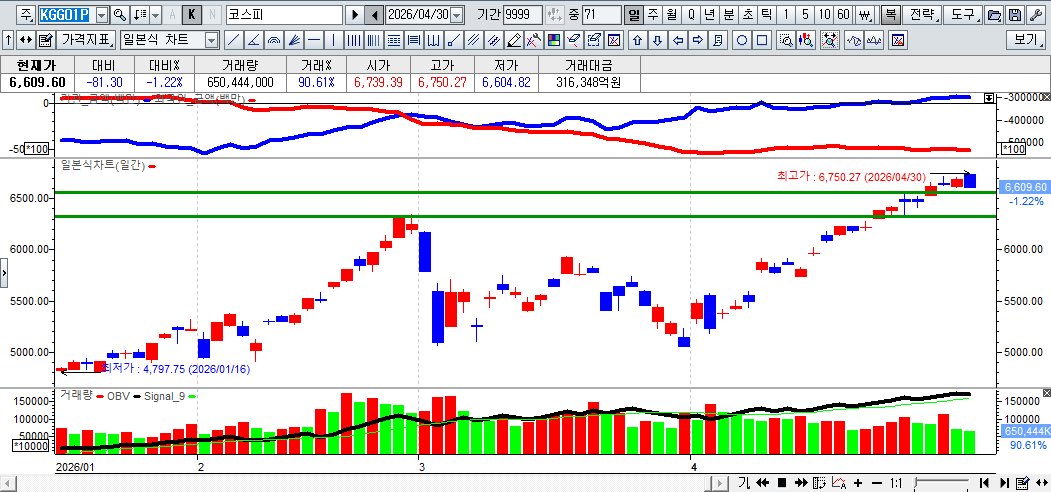Screen dimensions: 1051x492
Task: Select the trend line drawing tool
Action: [232, 40]
